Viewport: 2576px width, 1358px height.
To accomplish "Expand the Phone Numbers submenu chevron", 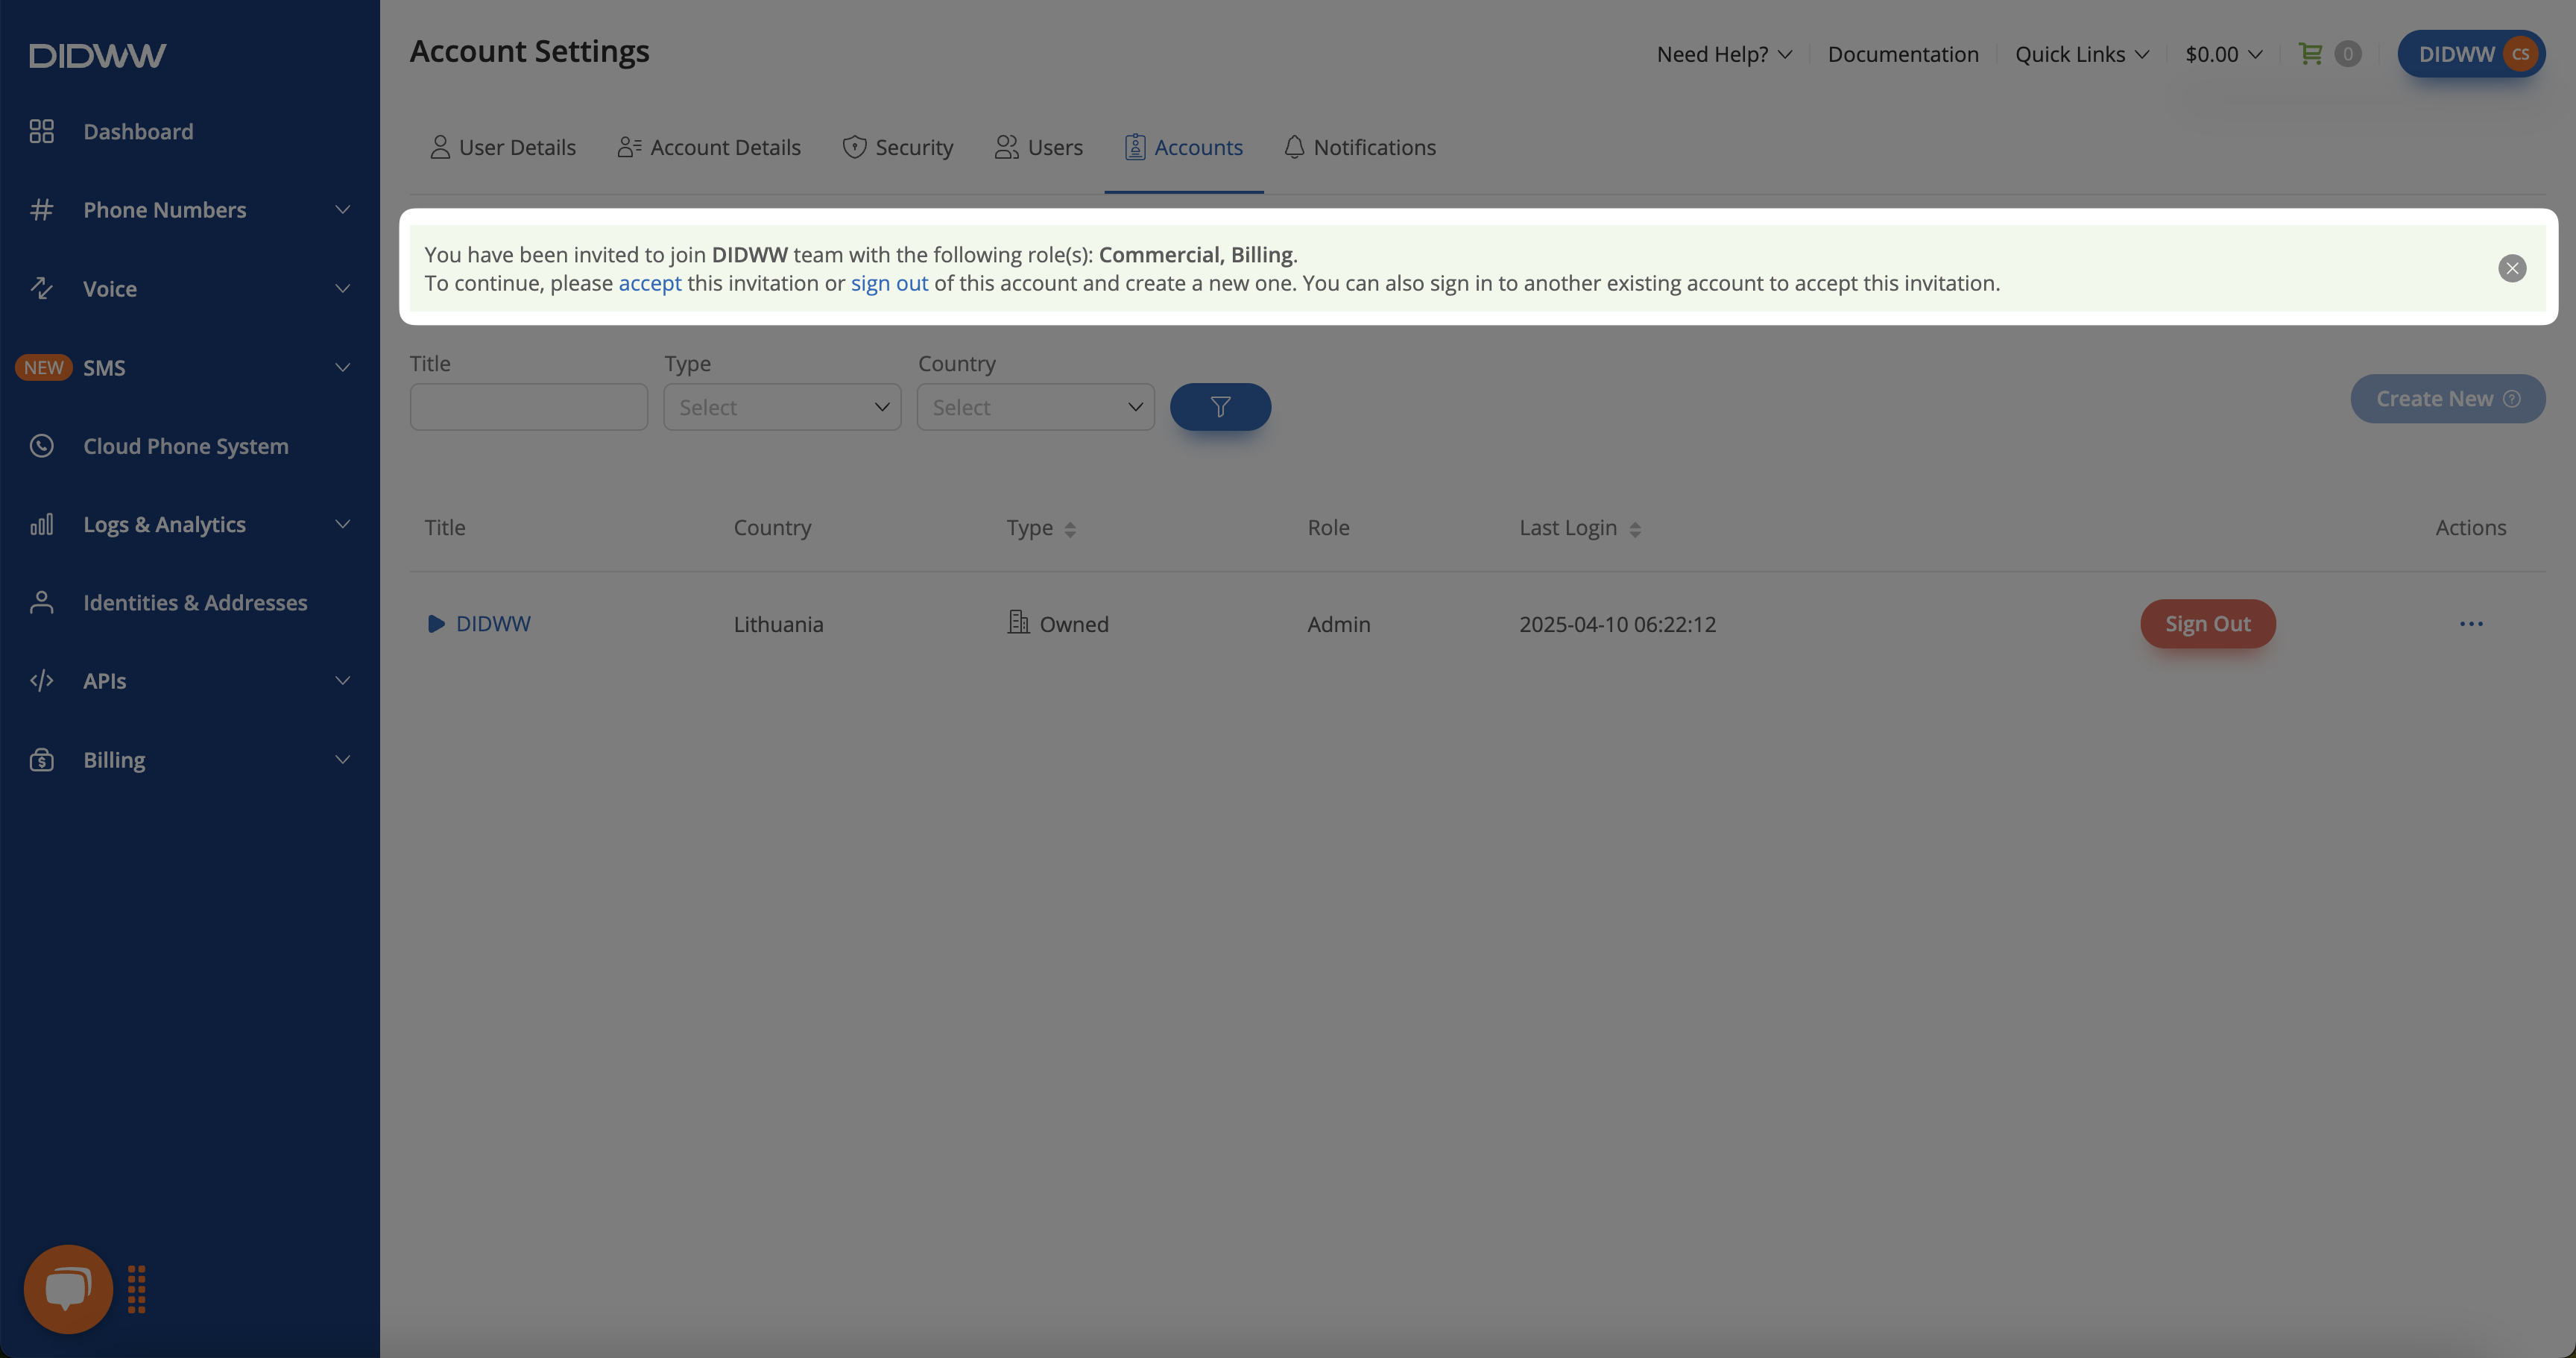I will point(342,210).
